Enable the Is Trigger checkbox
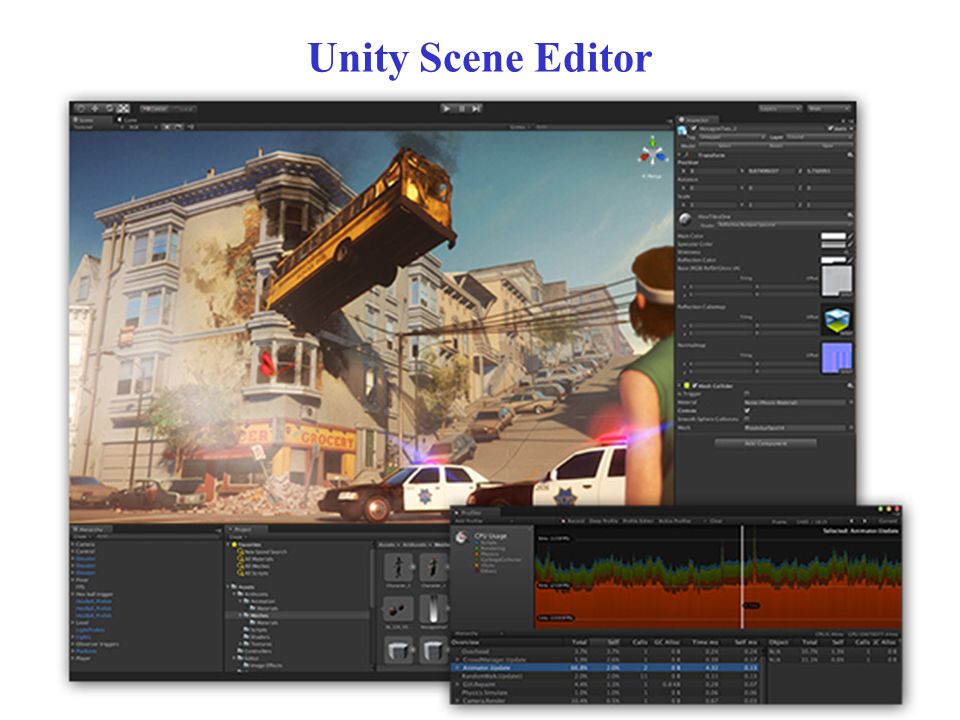This screenshot has width=960, height=720. (747, 394)
